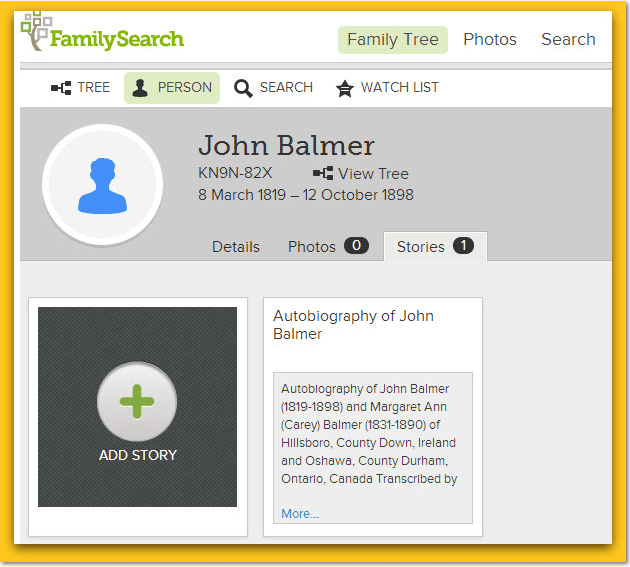Screen dimensions: 630x567
Task: Open the Search top menu item
Action: coord(568,39)
